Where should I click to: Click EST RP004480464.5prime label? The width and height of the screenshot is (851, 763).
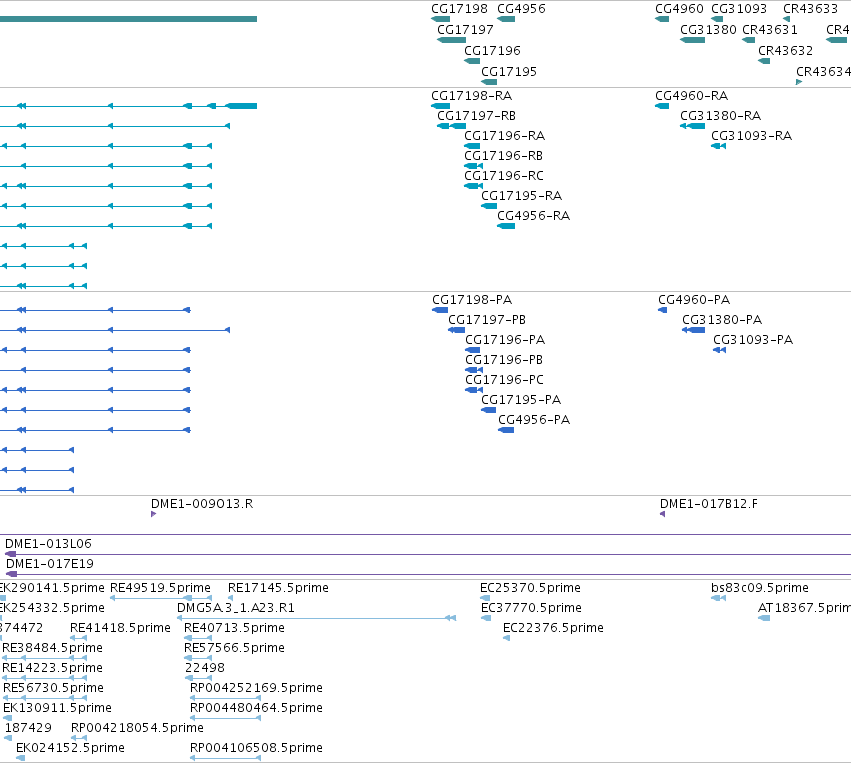[x=256, y=708]
